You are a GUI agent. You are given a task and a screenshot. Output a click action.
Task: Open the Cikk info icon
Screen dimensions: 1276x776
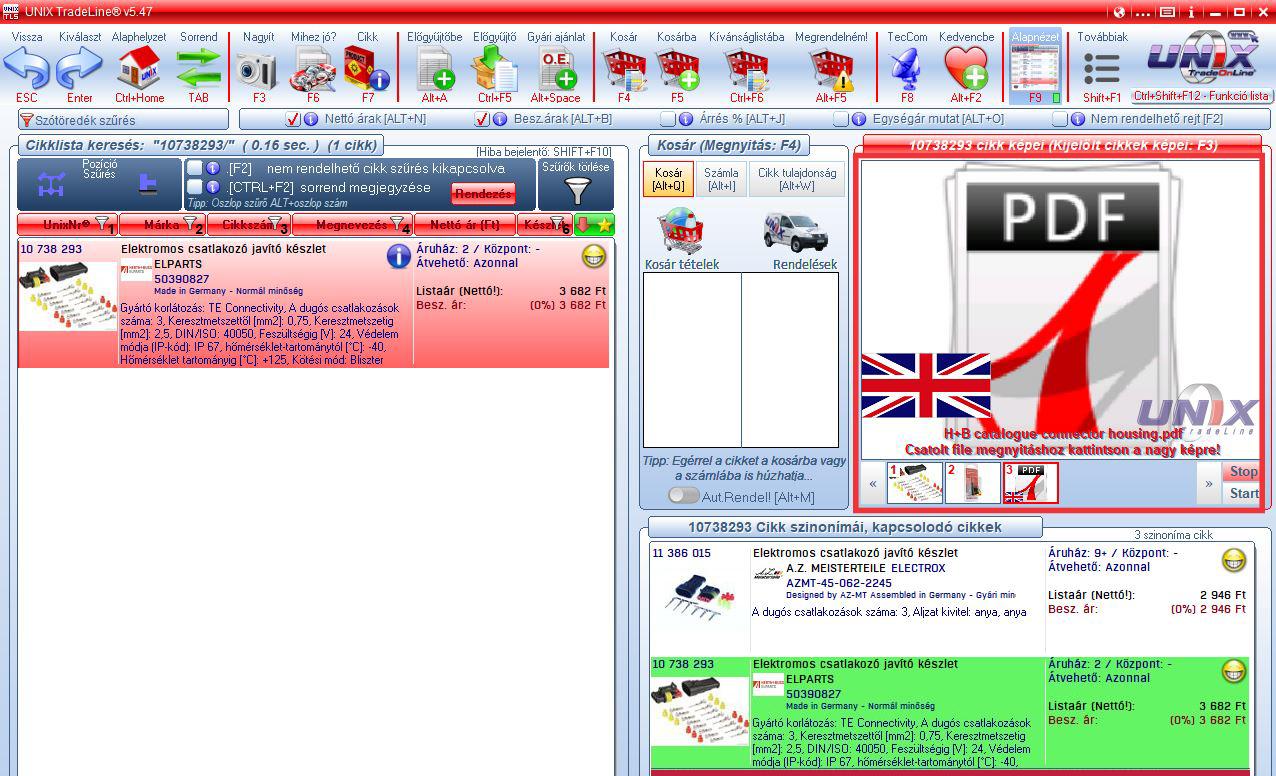367,68
